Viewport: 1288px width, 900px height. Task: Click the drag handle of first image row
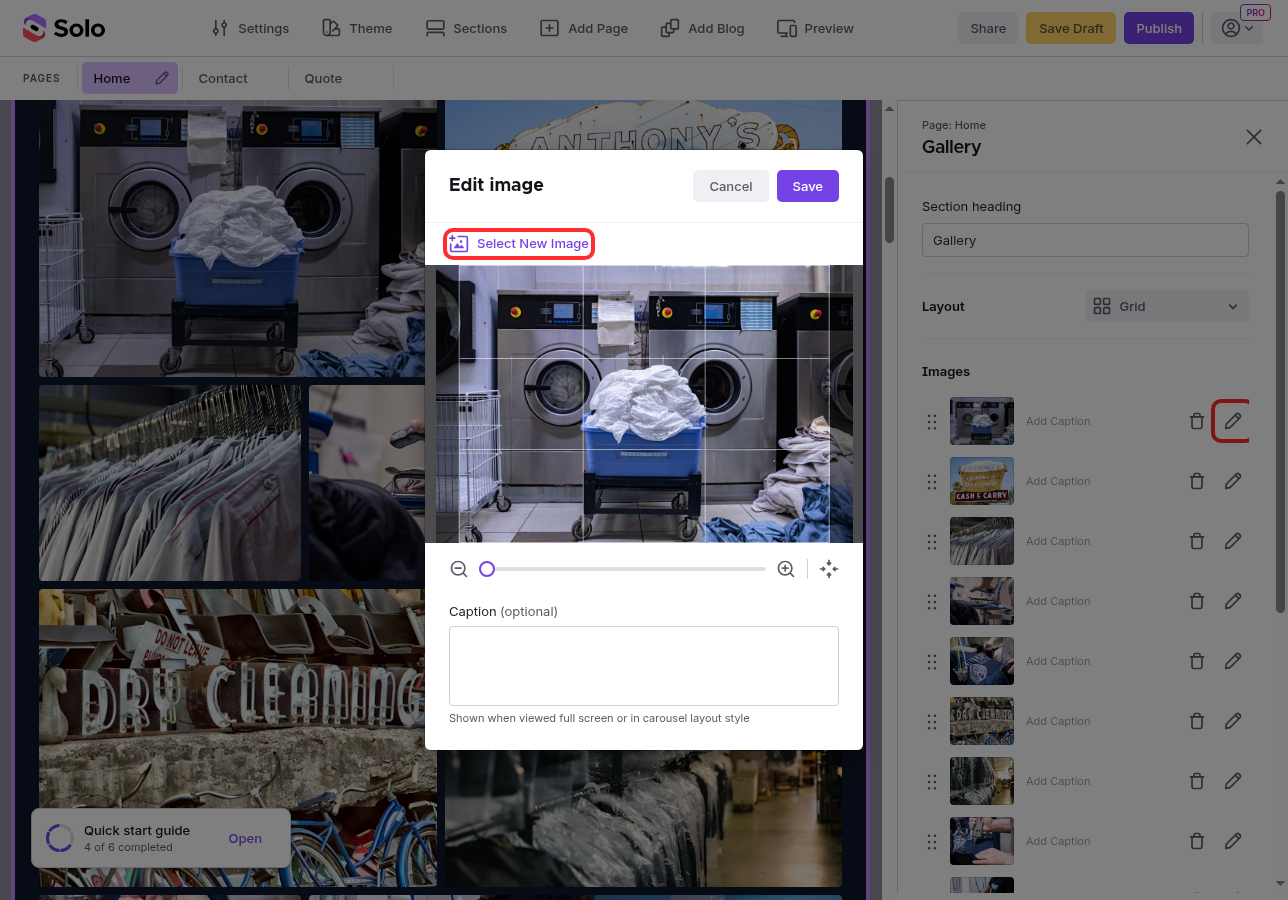[x=932, y=421]
